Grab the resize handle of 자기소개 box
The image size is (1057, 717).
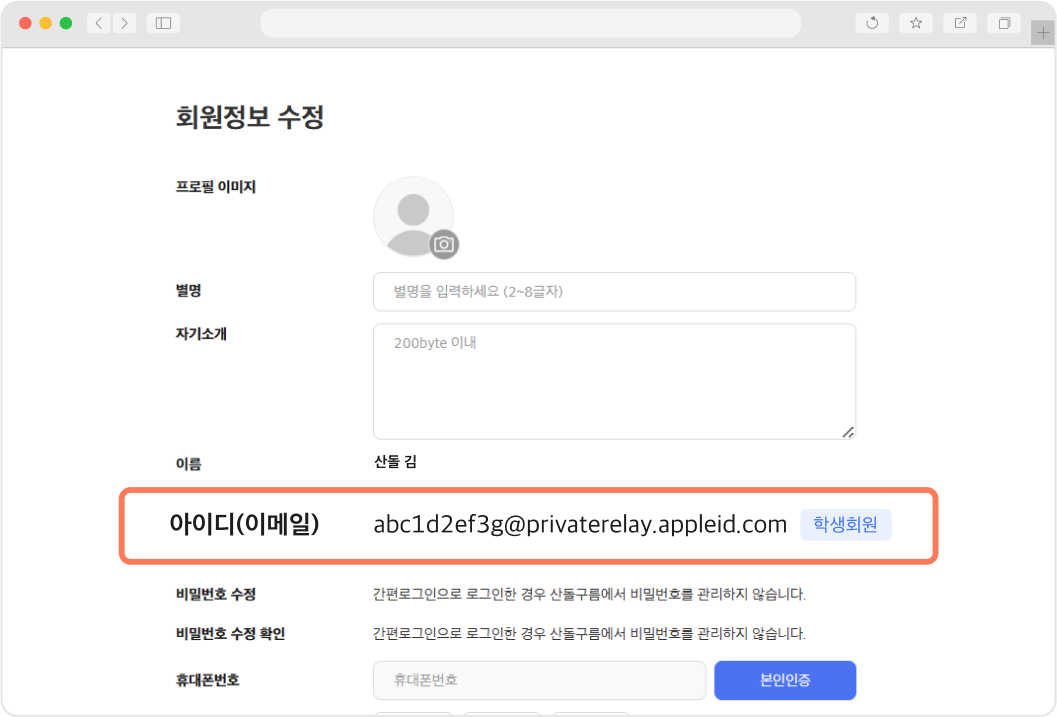pyautogui.click(x=848, y=432)
